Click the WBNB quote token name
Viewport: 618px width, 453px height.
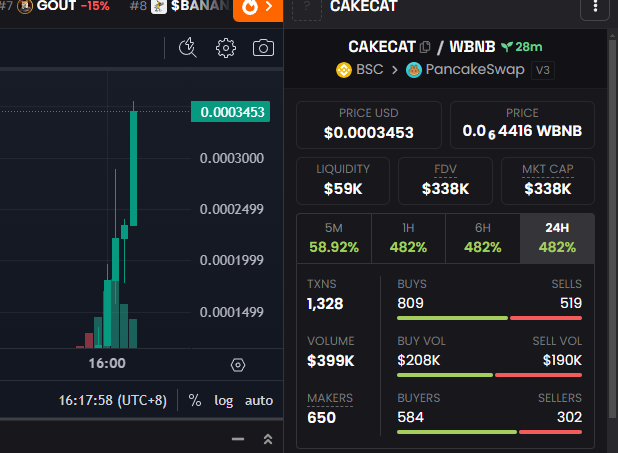472,47
